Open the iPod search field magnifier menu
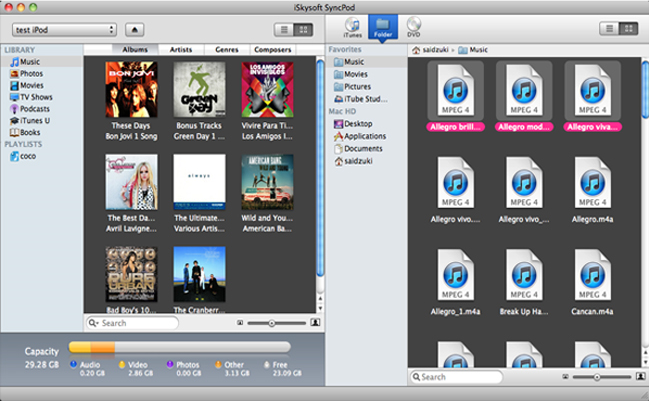Image resolution: width=649 pixels, height=401 pixels. [93, 324]
